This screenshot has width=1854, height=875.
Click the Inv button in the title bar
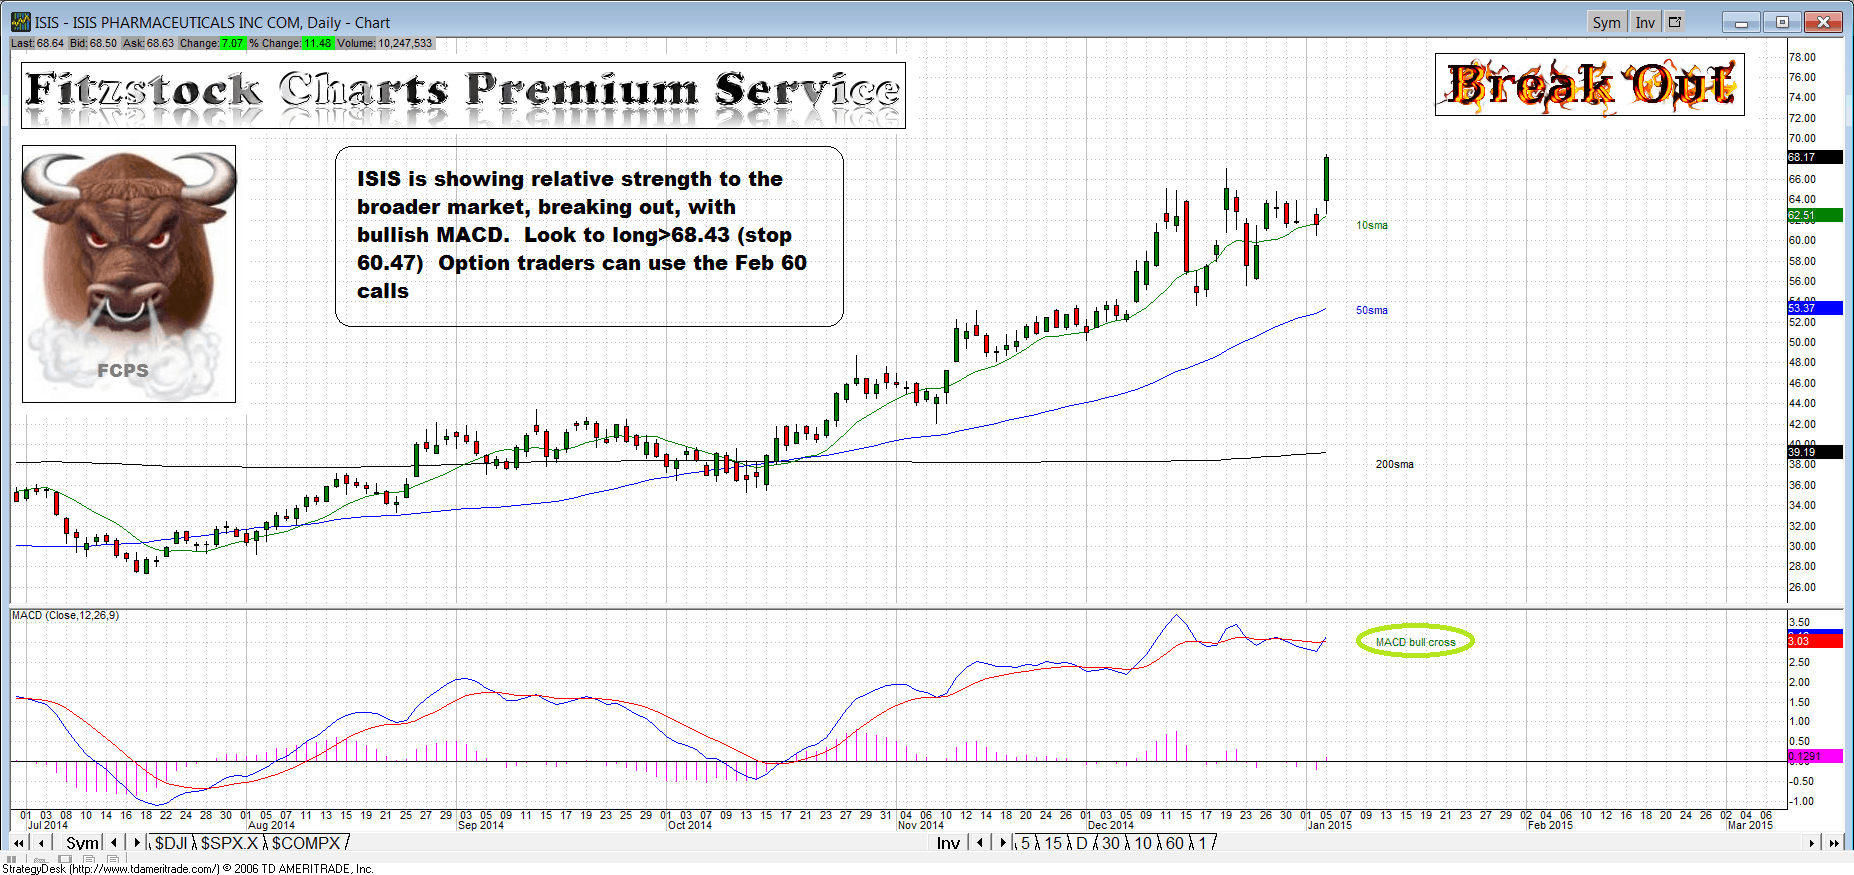[x=1645, y=22]
